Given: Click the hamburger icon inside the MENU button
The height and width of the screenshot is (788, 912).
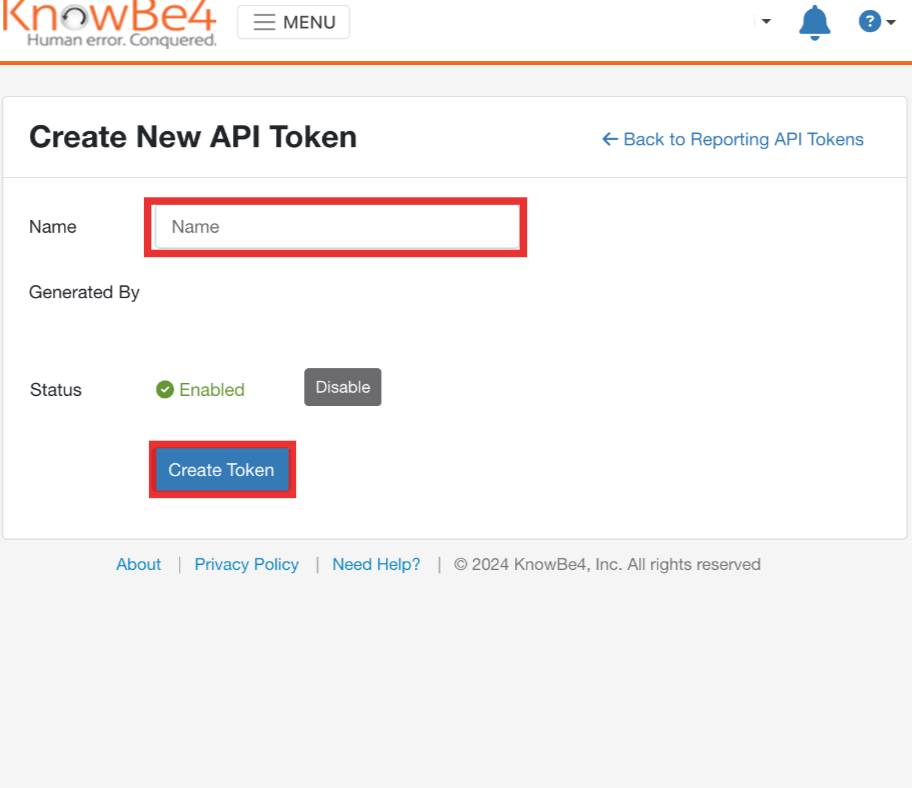Looking at the screenshot, I should [264, 22].
